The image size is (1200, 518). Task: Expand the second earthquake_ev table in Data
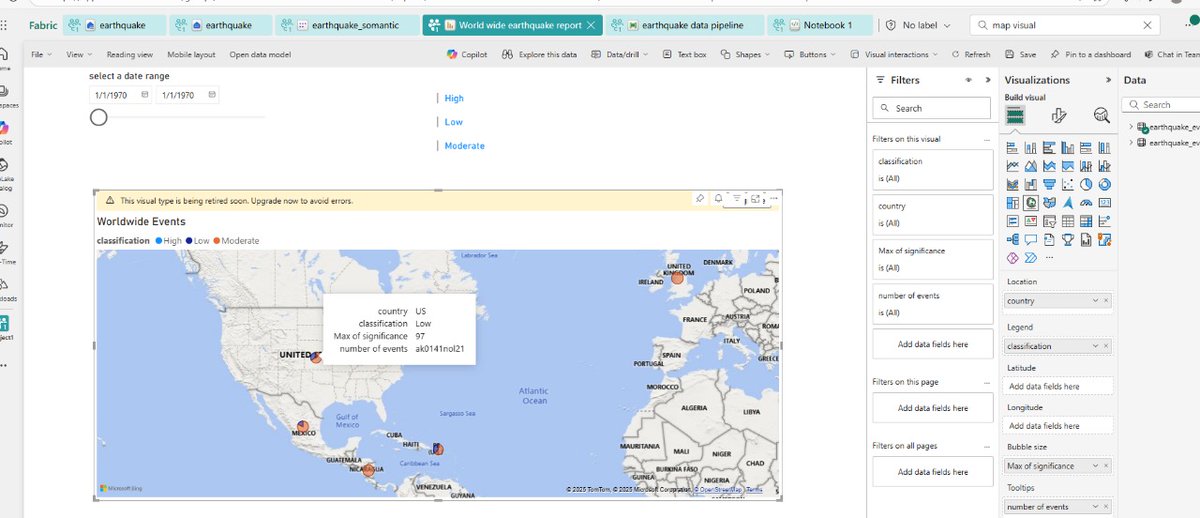1131,143
